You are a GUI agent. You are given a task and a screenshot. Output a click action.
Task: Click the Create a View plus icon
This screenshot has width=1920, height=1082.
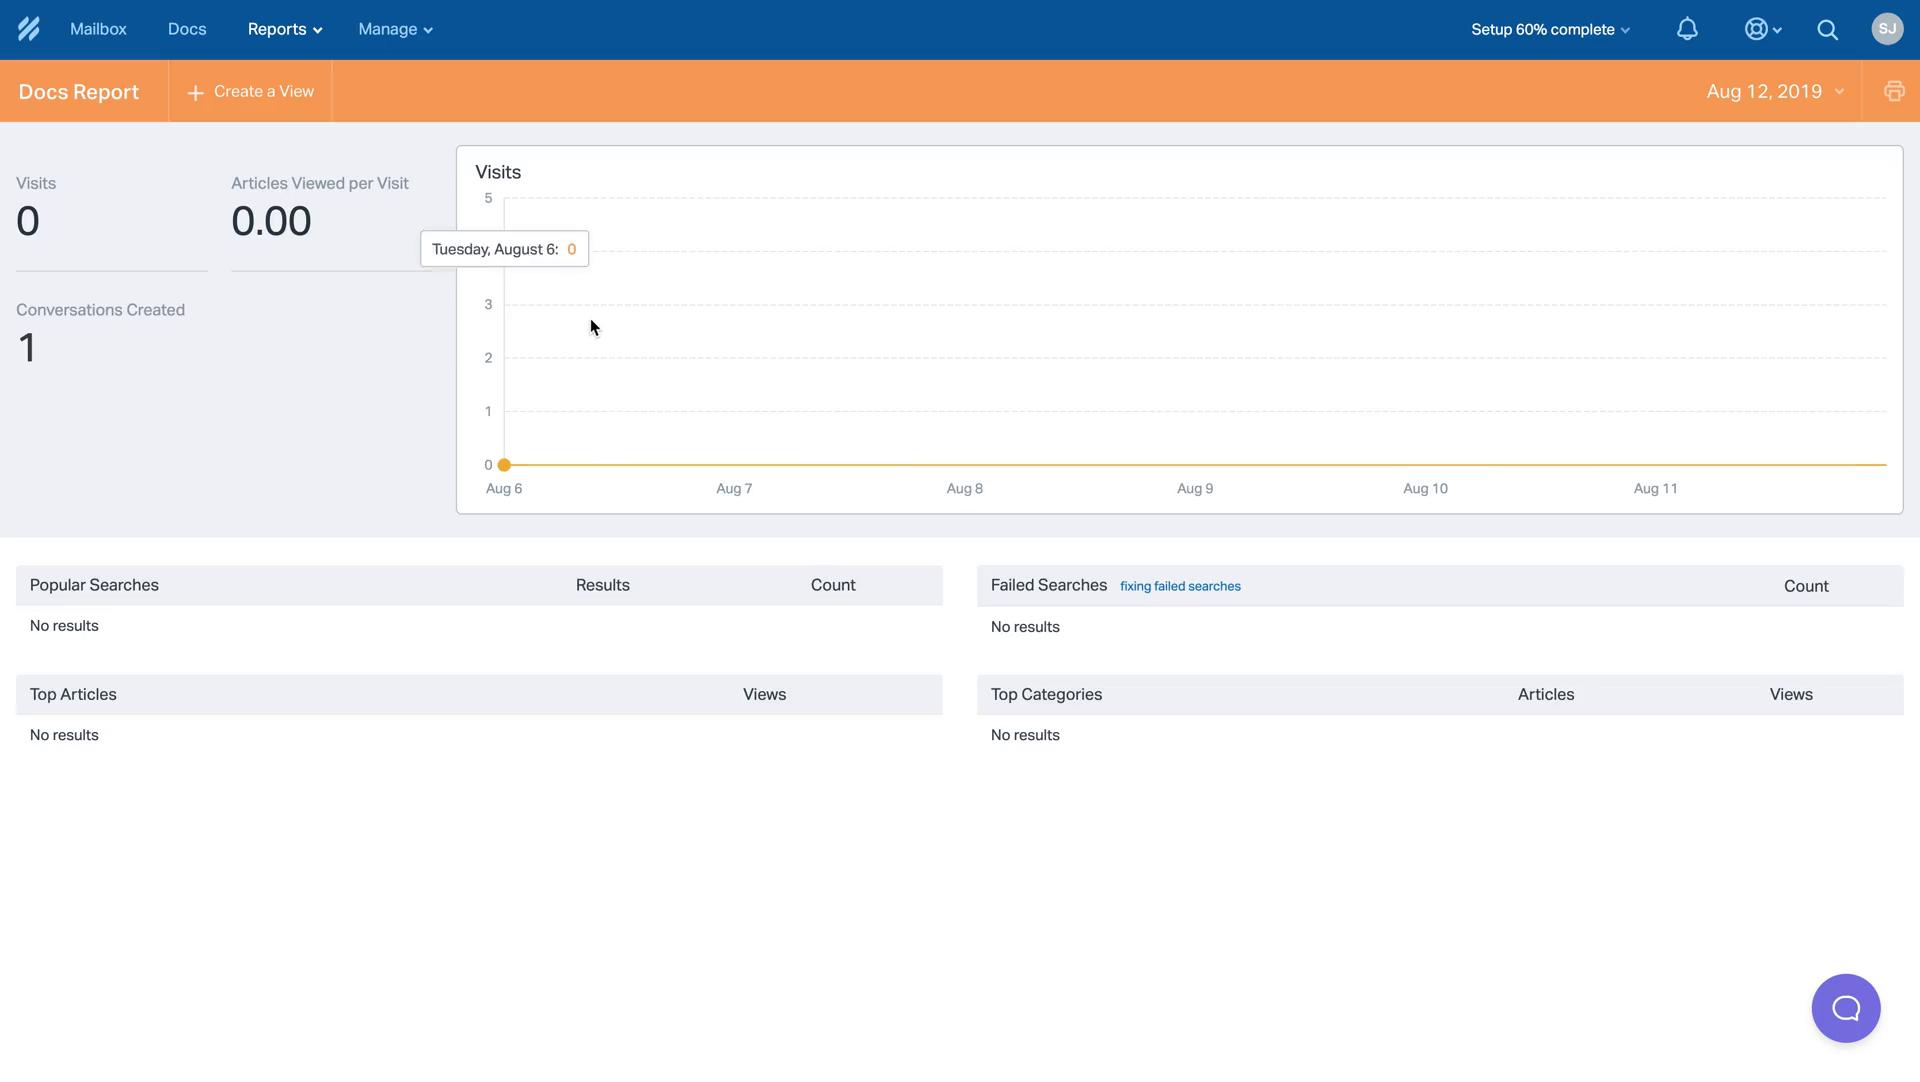click(x=195, y=91)
